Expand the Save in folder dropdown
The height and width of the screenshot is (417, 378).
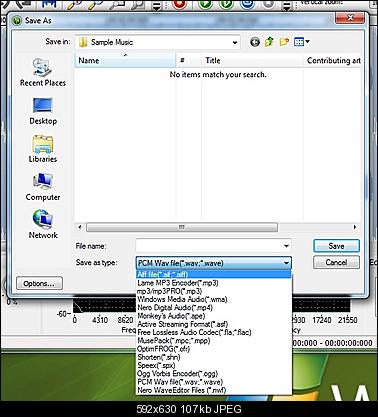point(235,42)
